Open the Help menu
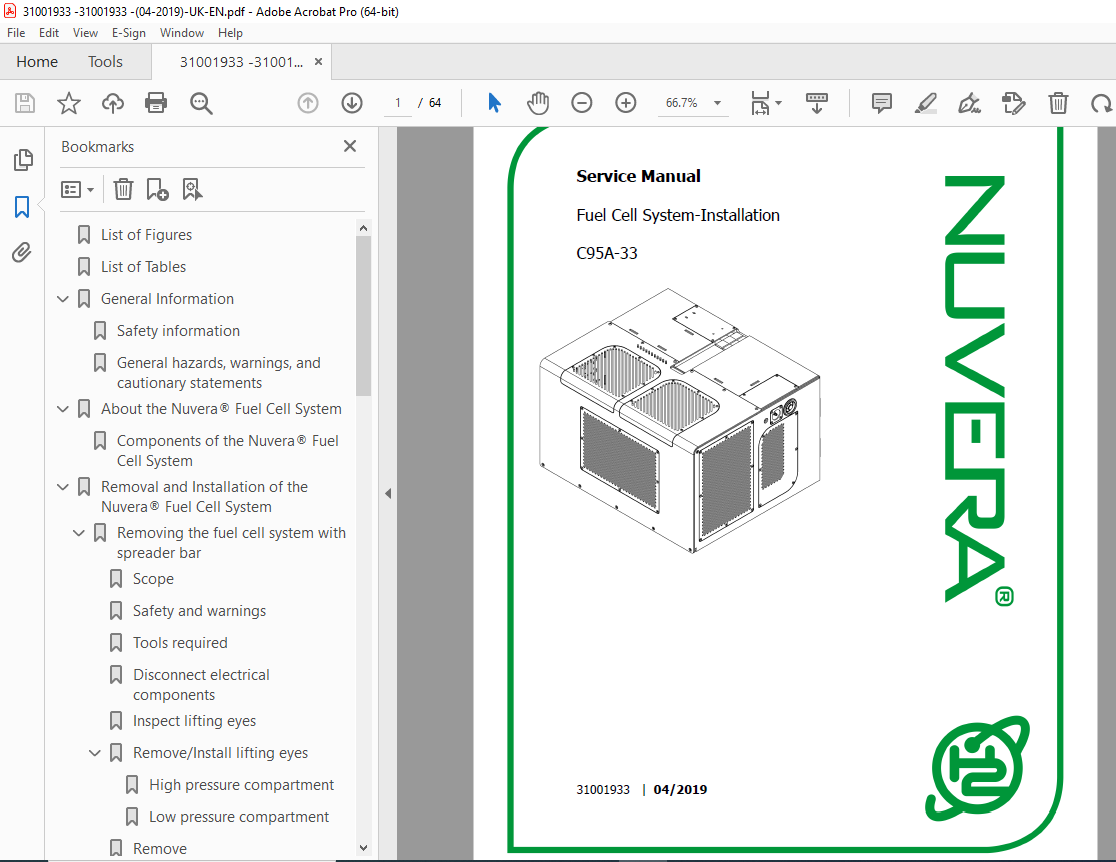Screen dimensions: 1116x862 [x=230, y=33]
